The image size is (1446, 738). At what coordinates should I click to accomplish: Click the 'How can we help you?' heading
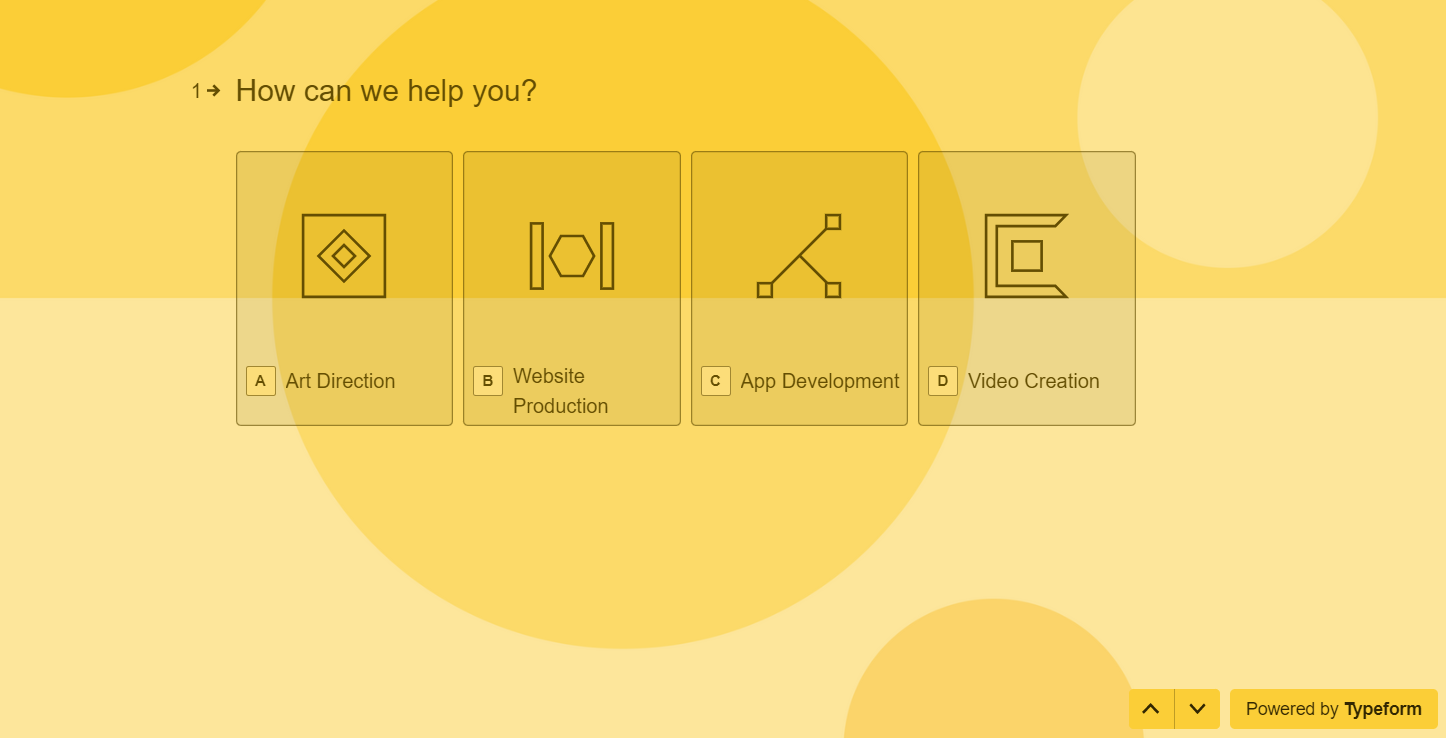pos(386,91)
